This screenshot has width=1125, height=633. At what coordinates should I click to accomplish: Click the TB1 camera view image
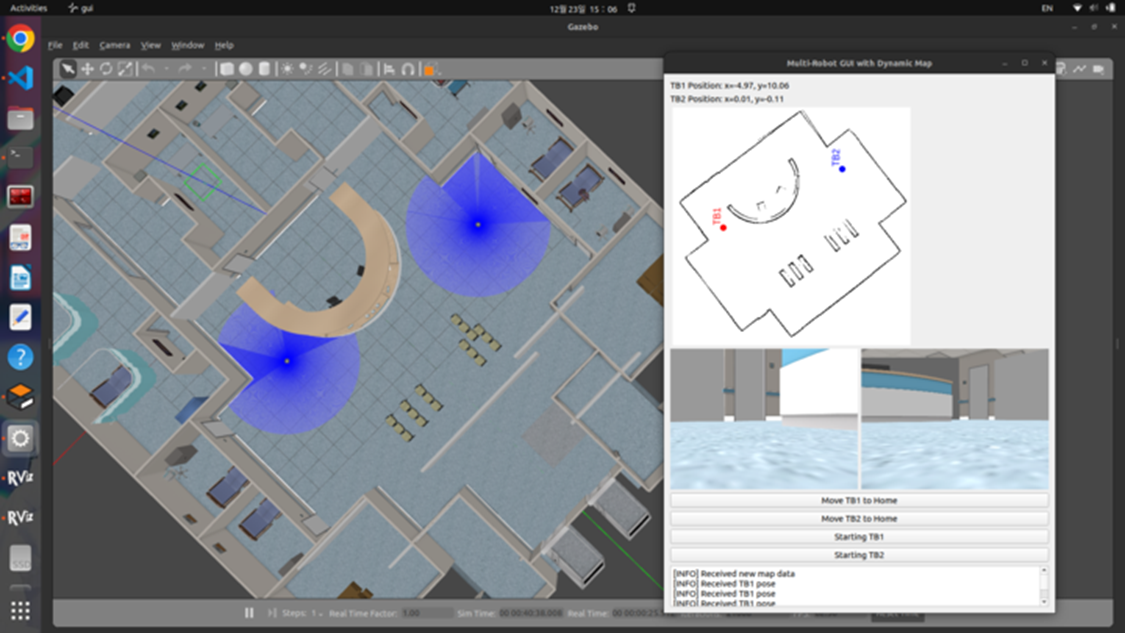pyautogui.click(x=764, y=419)
